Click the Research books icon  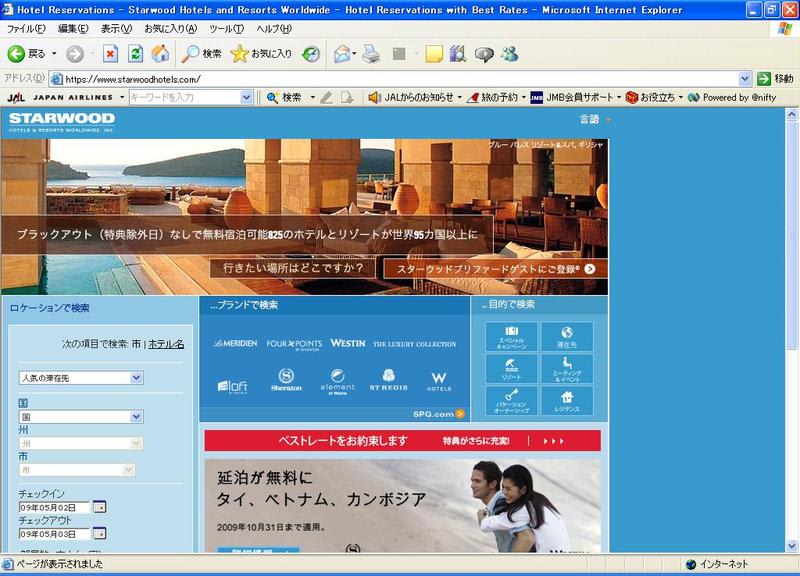coord(458,54)
